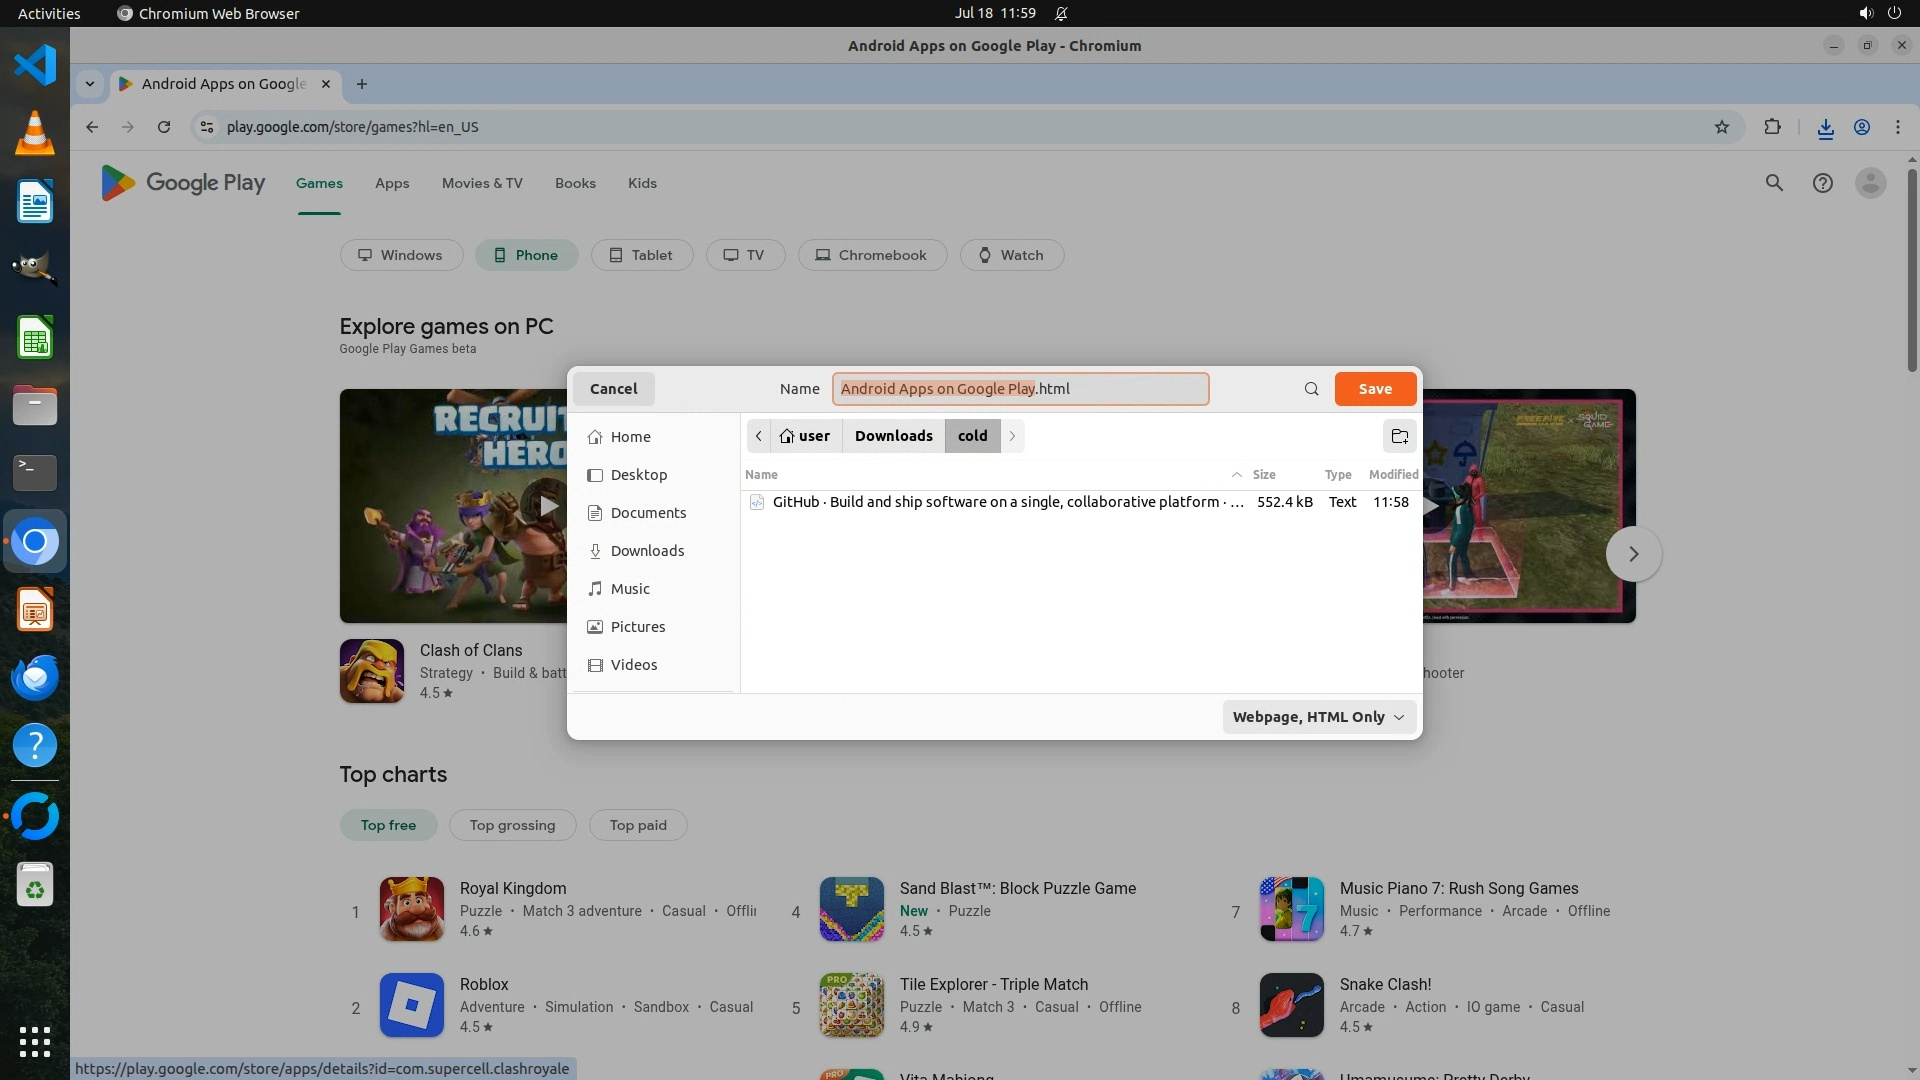Sort files by Name column header
The height and width of the screenshot is (1080, 1920).
[x=762, y=475]
